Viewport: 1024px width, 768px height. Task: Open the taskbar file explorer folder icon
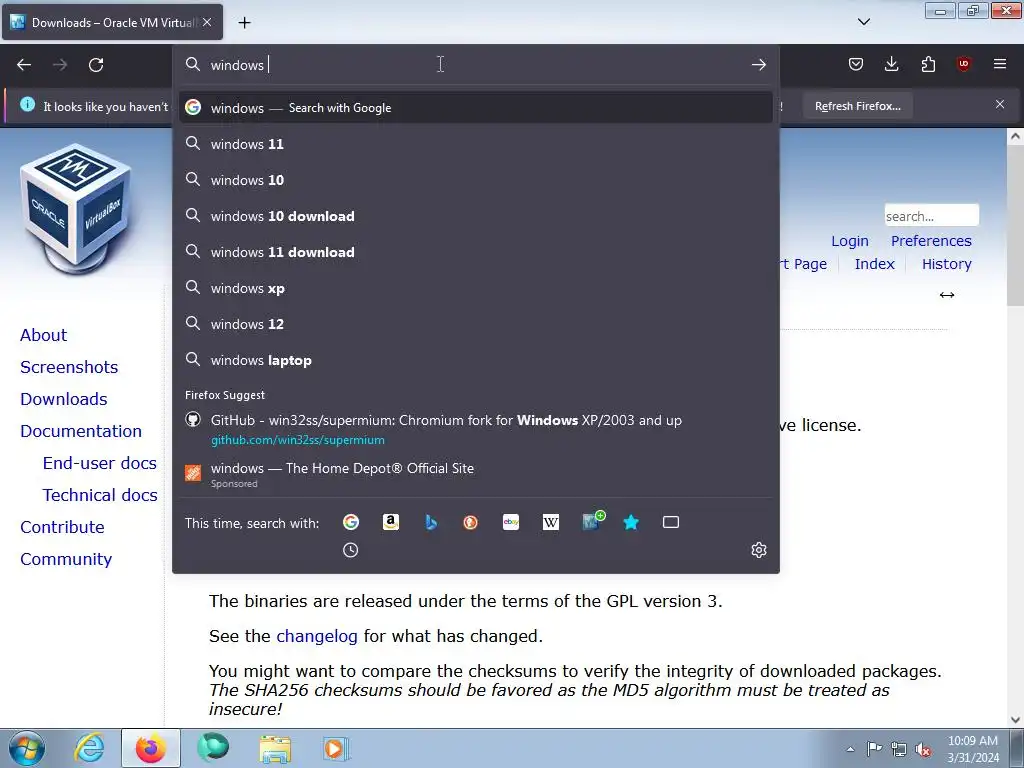(x=275, y=749)
